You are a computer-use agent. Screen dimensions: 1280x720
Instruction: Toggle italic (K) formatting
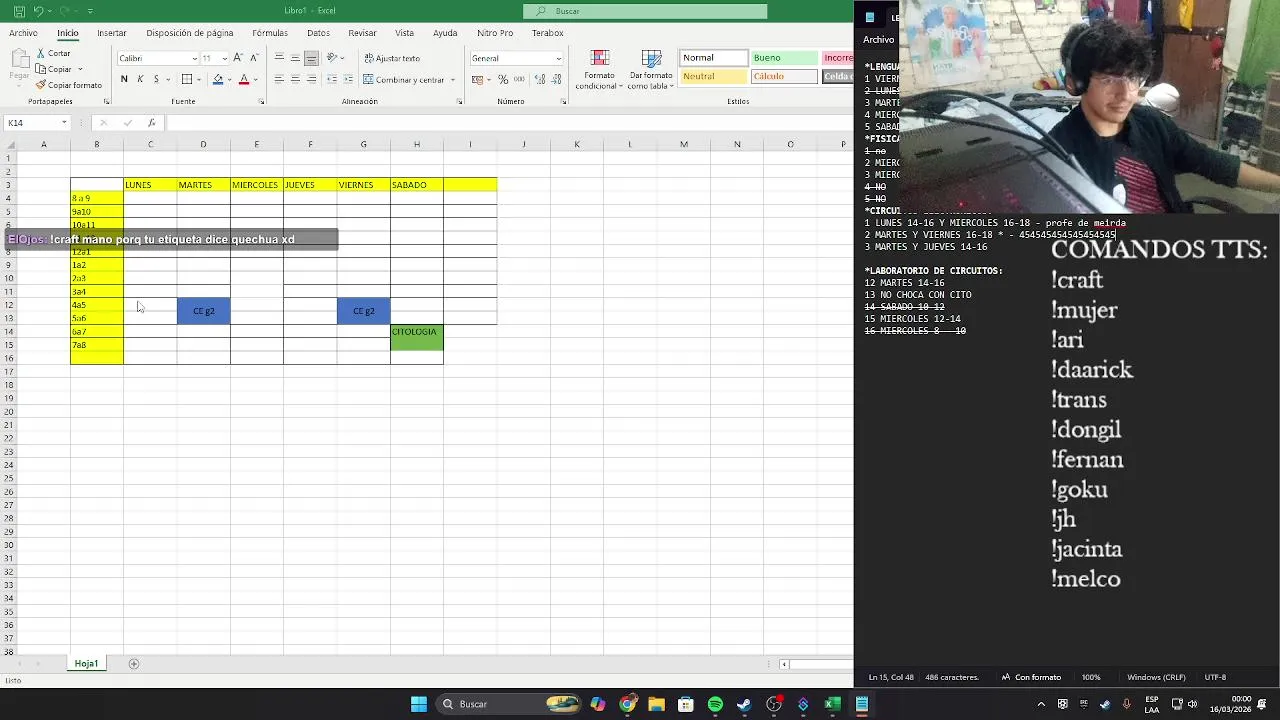coord(140,79)
